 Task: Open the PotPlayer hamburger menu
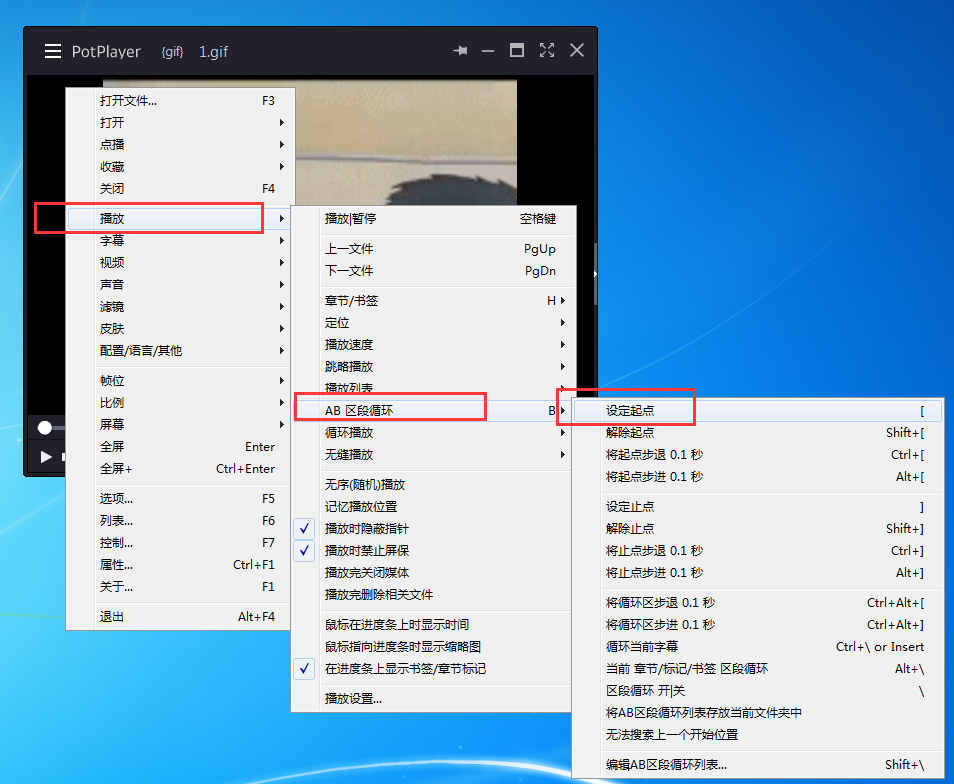coord(52,51)
